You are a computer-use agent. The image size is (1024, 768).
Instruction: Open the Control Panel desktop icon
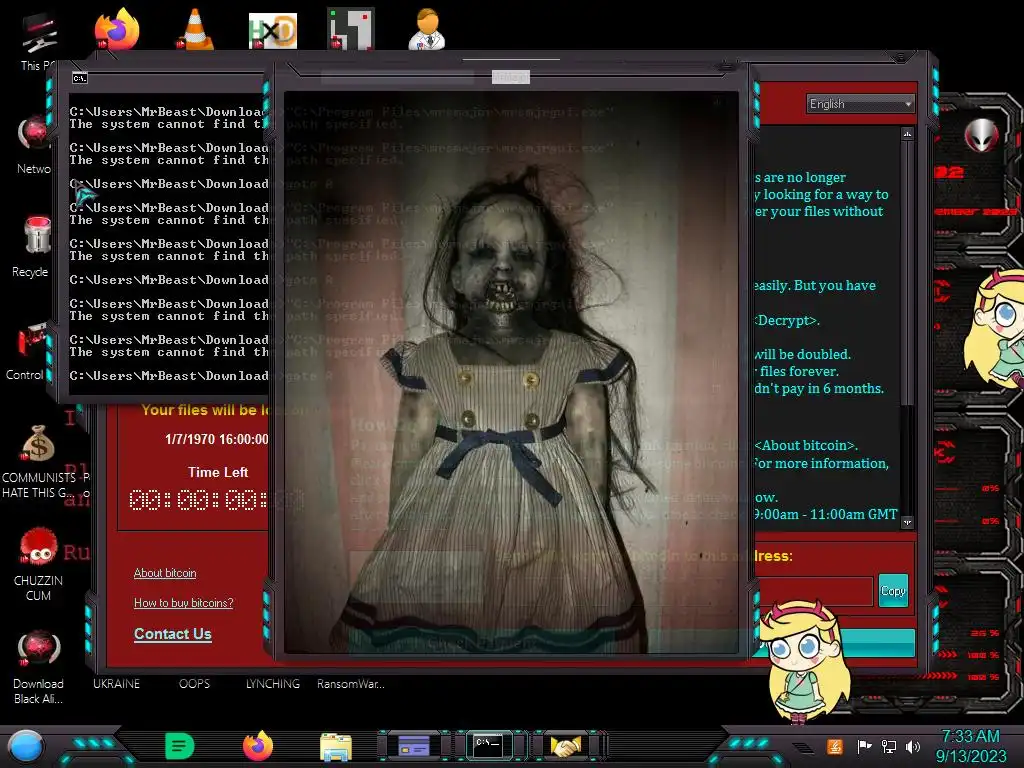tap(33, 341)
